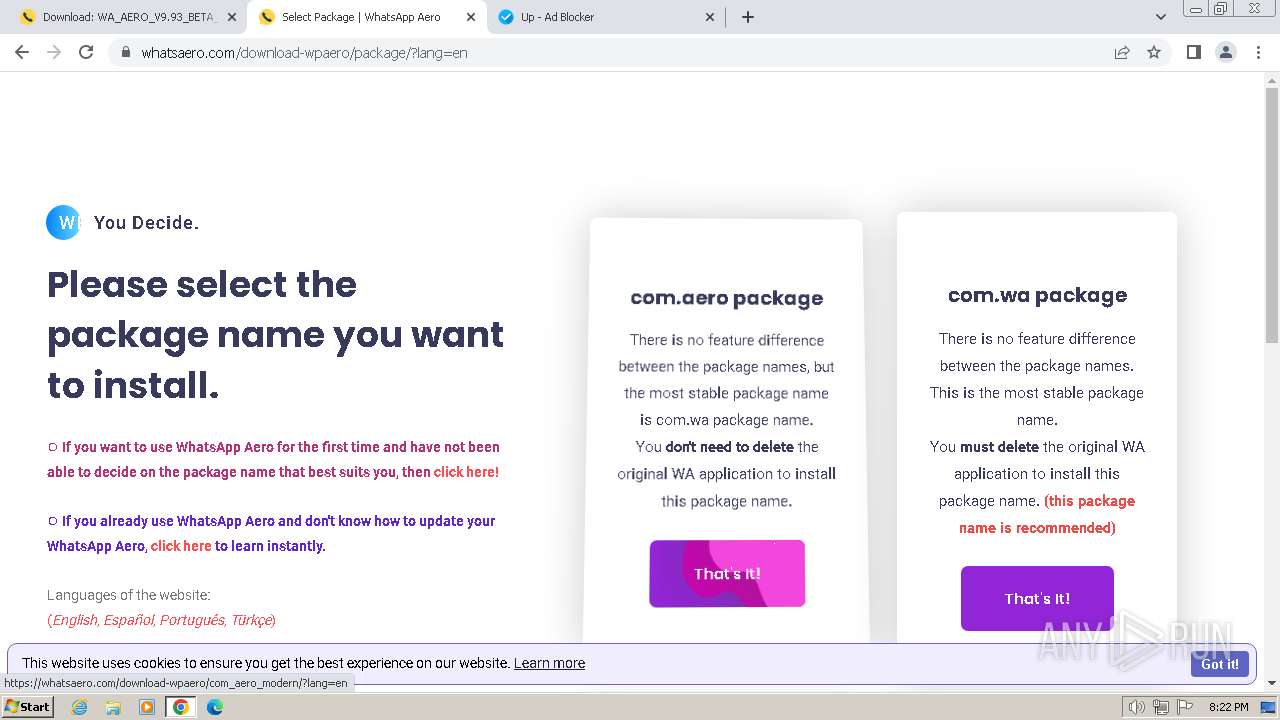Click the WhatsApp Aero round logo
This screenshot has width=1280, height=720.
click(x=63, y=222)
